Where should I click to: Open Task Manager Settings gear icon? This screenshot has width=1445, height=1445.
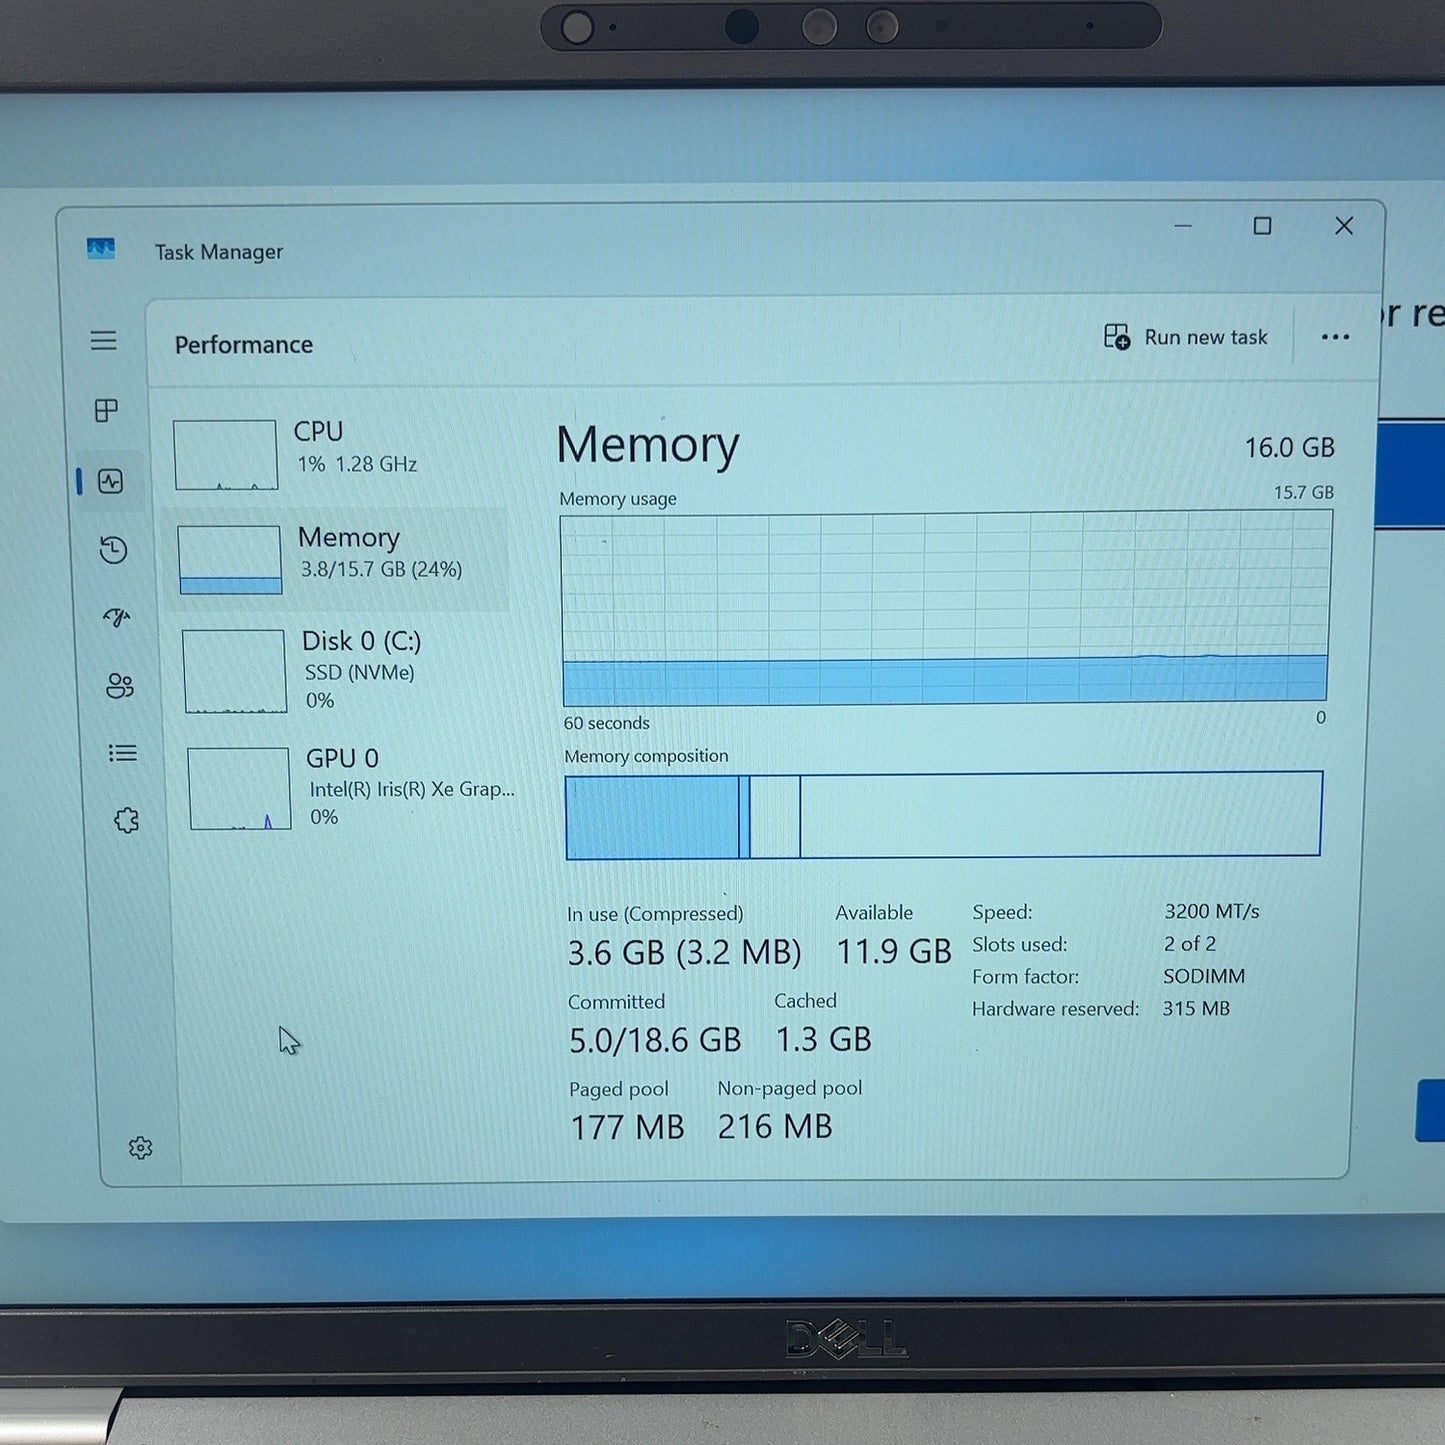point(140,1147)
